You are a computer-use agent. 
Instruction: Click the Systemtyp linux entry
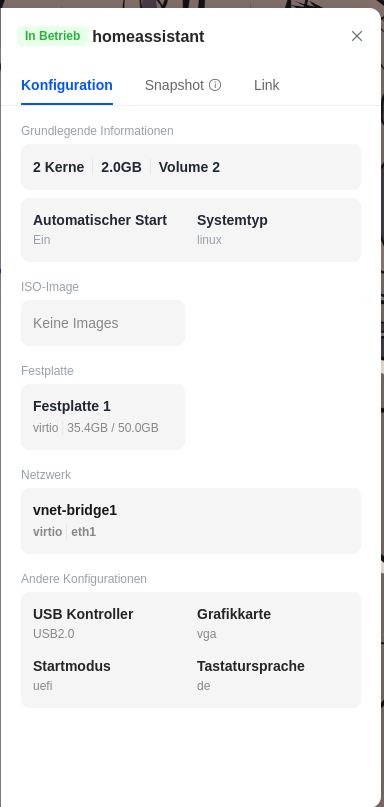[x=232, y=230]
